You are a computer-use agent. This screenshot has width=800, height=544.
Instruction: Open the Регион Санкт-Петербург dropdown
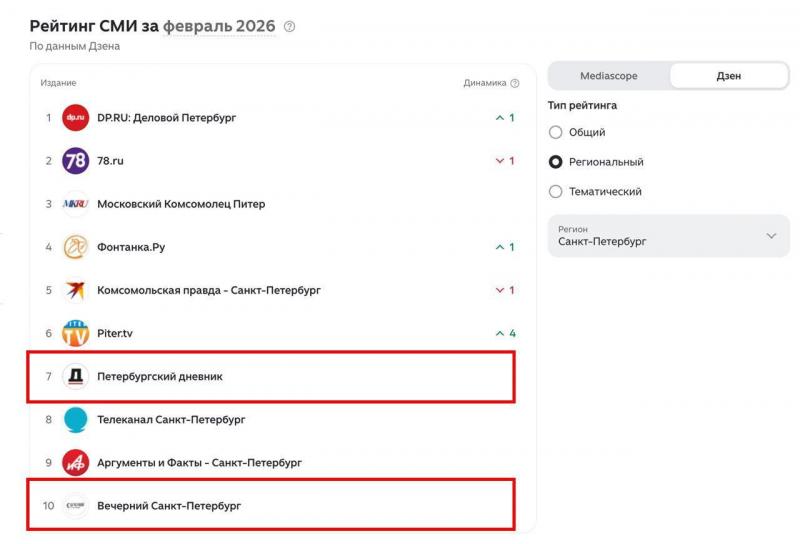668,236
